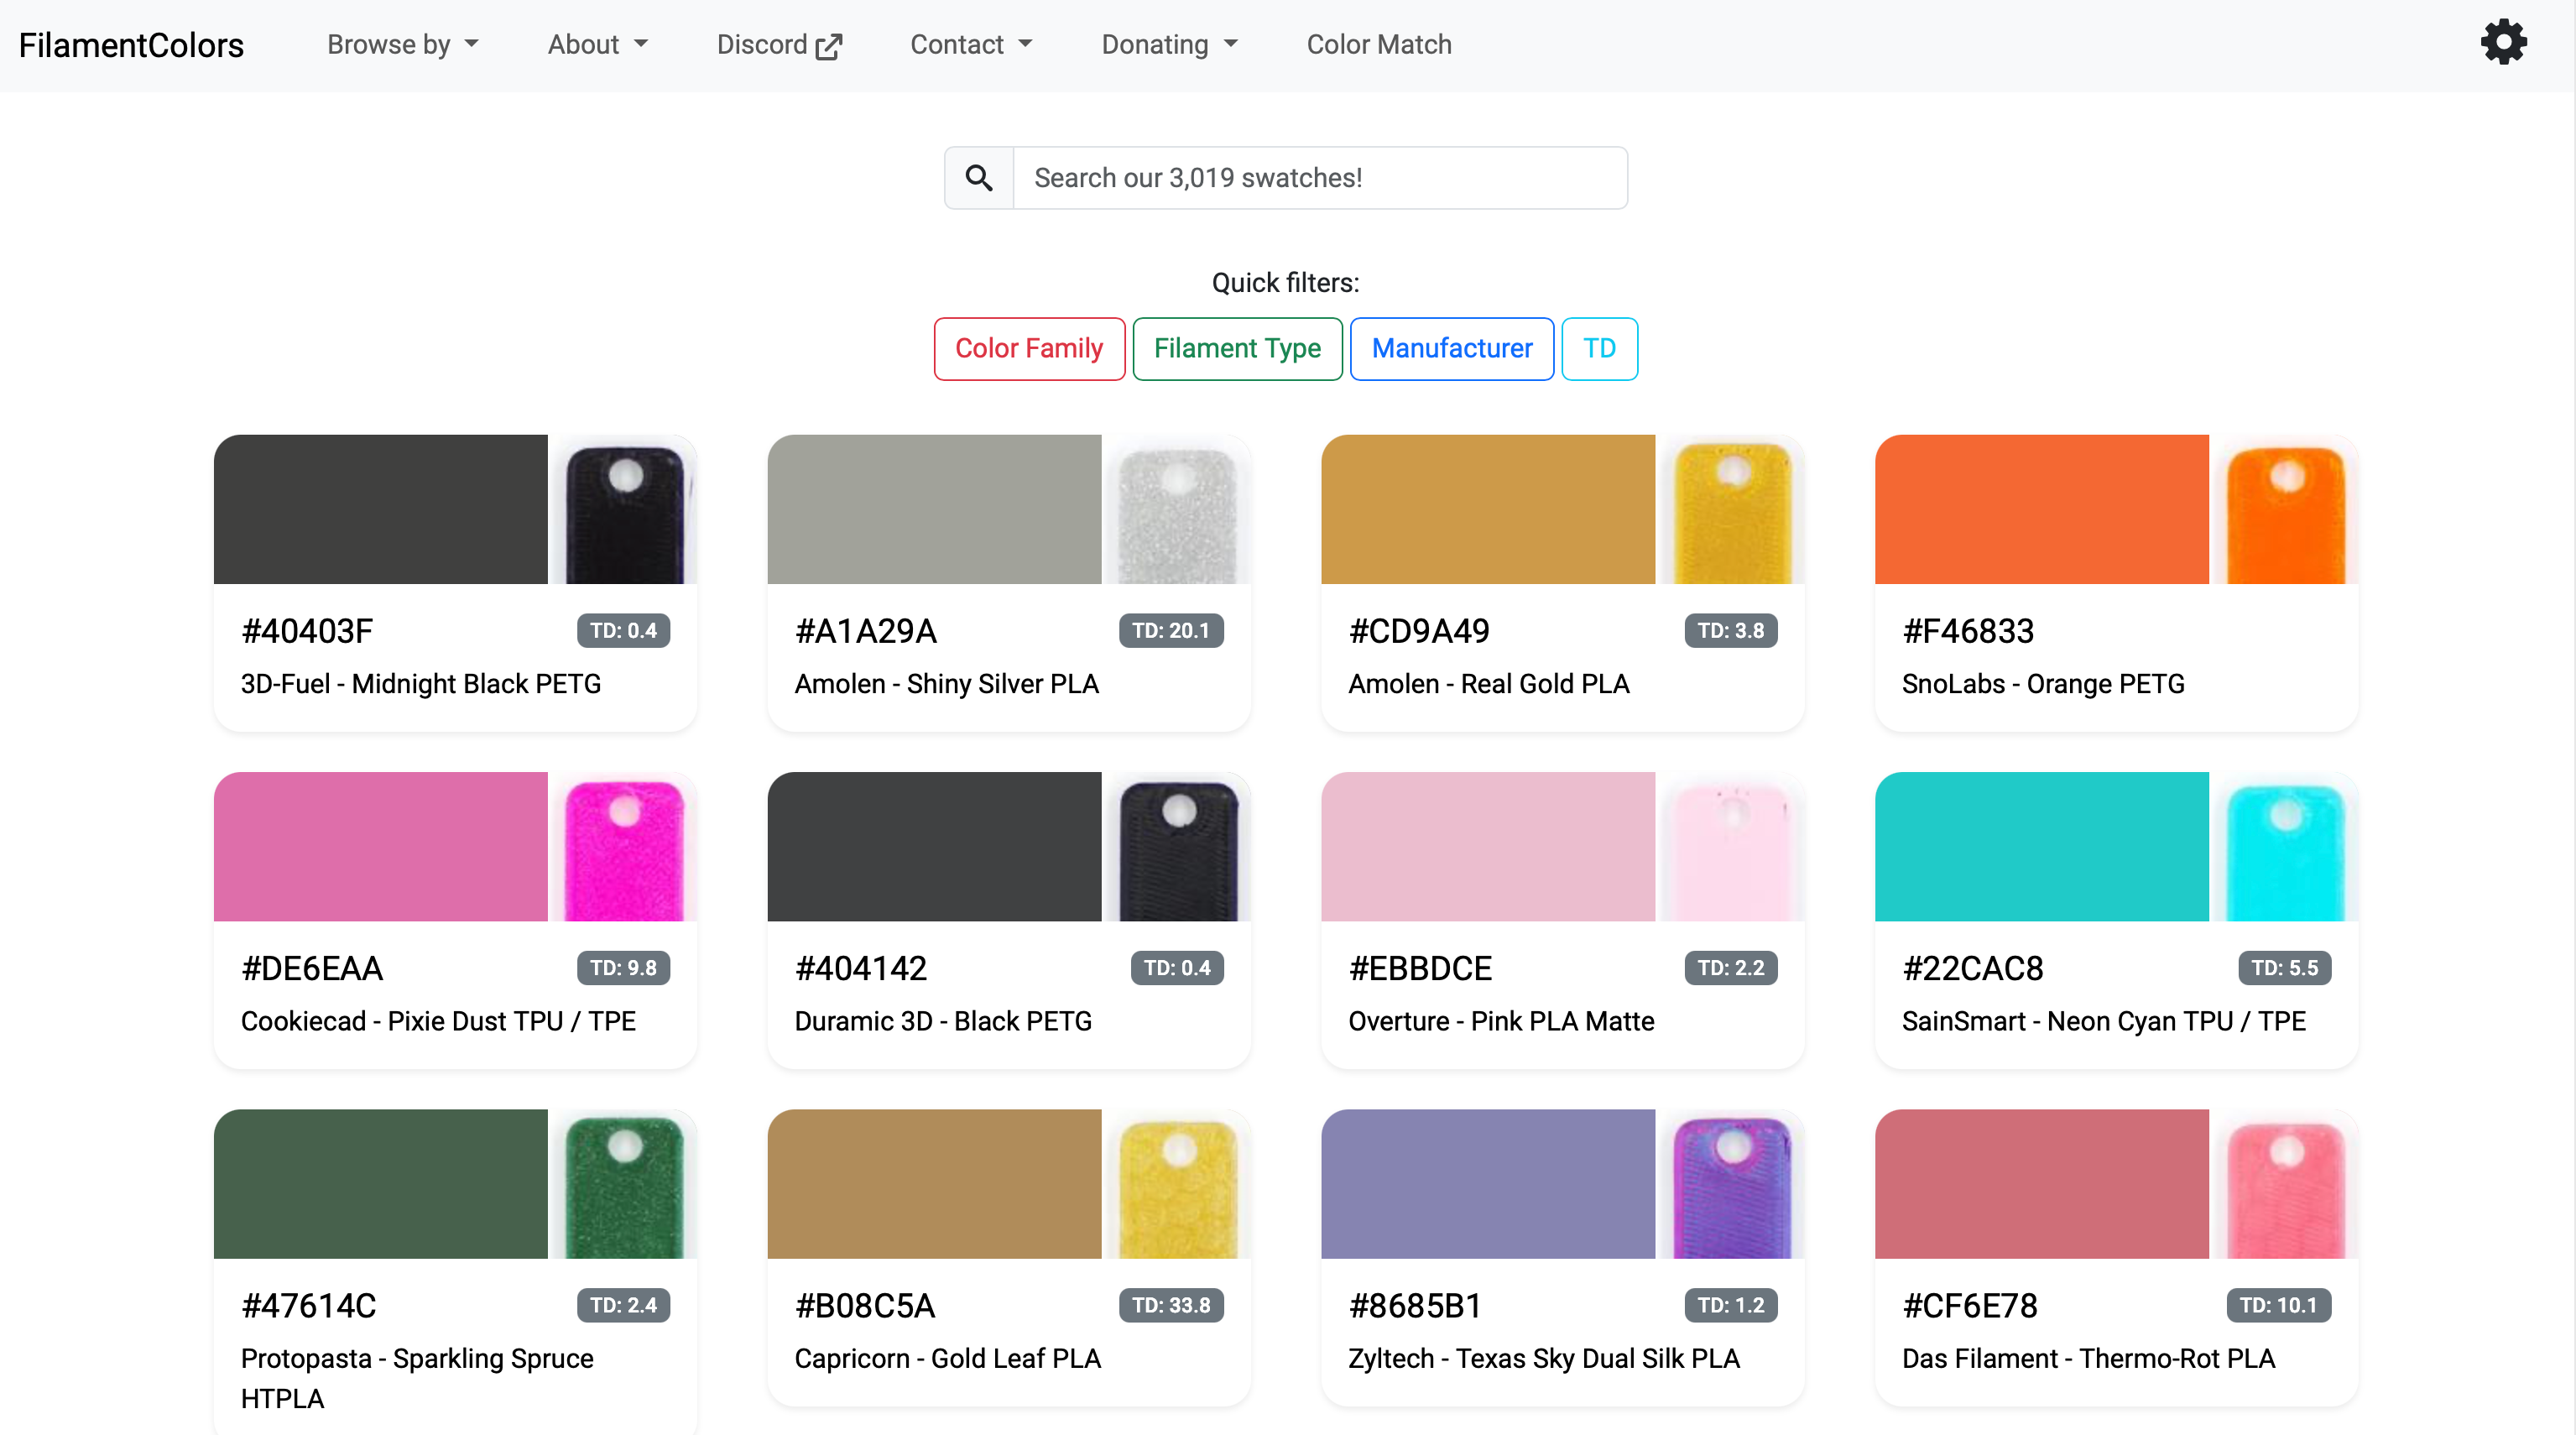Click the #F46833 orange color block

point(2042,509)
